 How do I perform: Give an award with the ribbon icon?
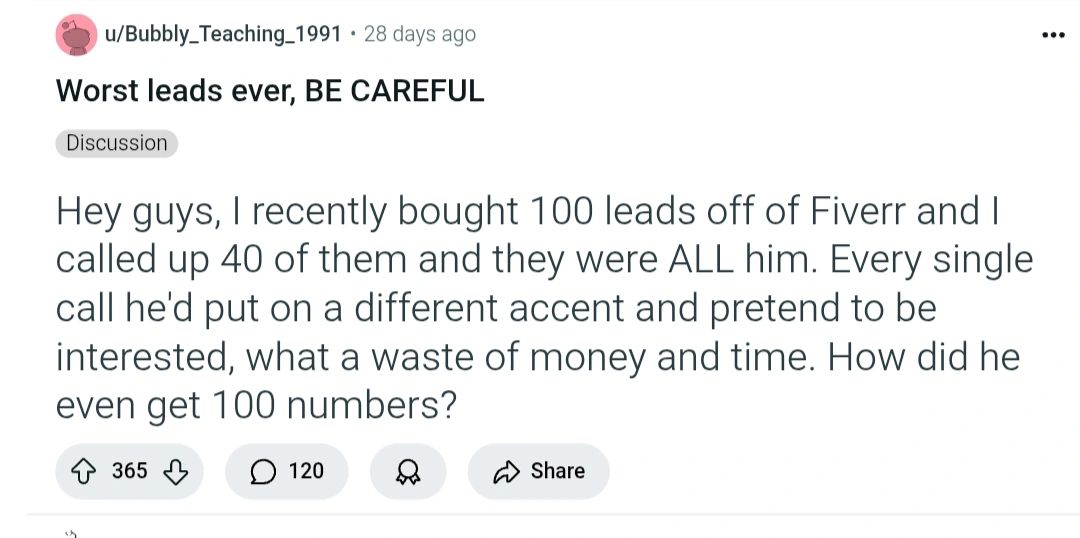point(408,472)
